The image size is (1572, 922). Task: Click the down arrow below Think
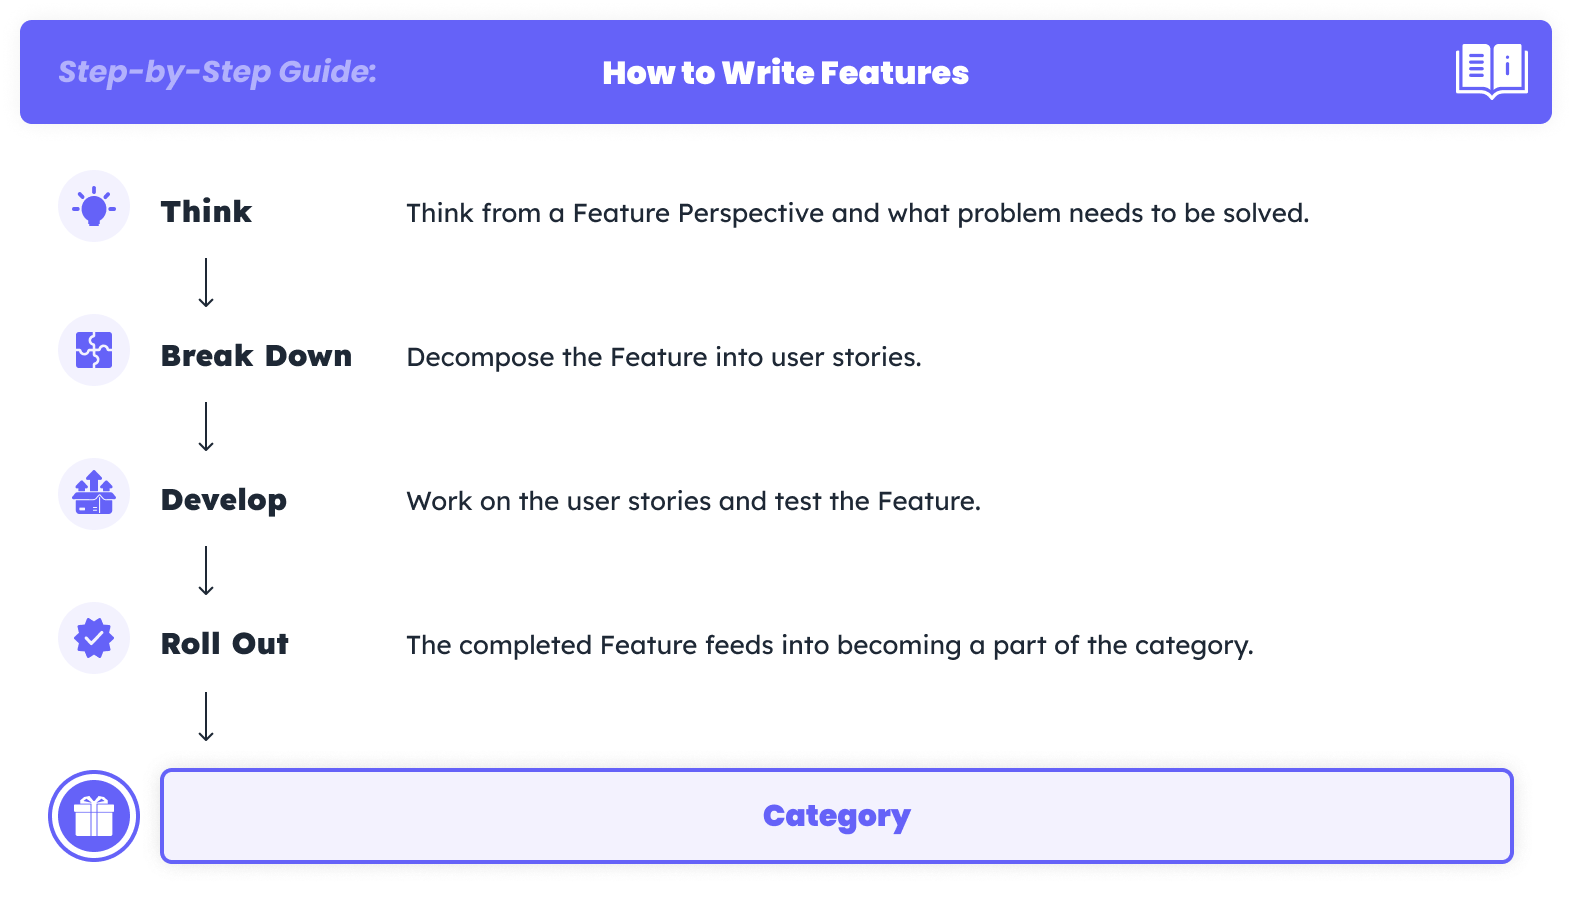pos(206,283)
